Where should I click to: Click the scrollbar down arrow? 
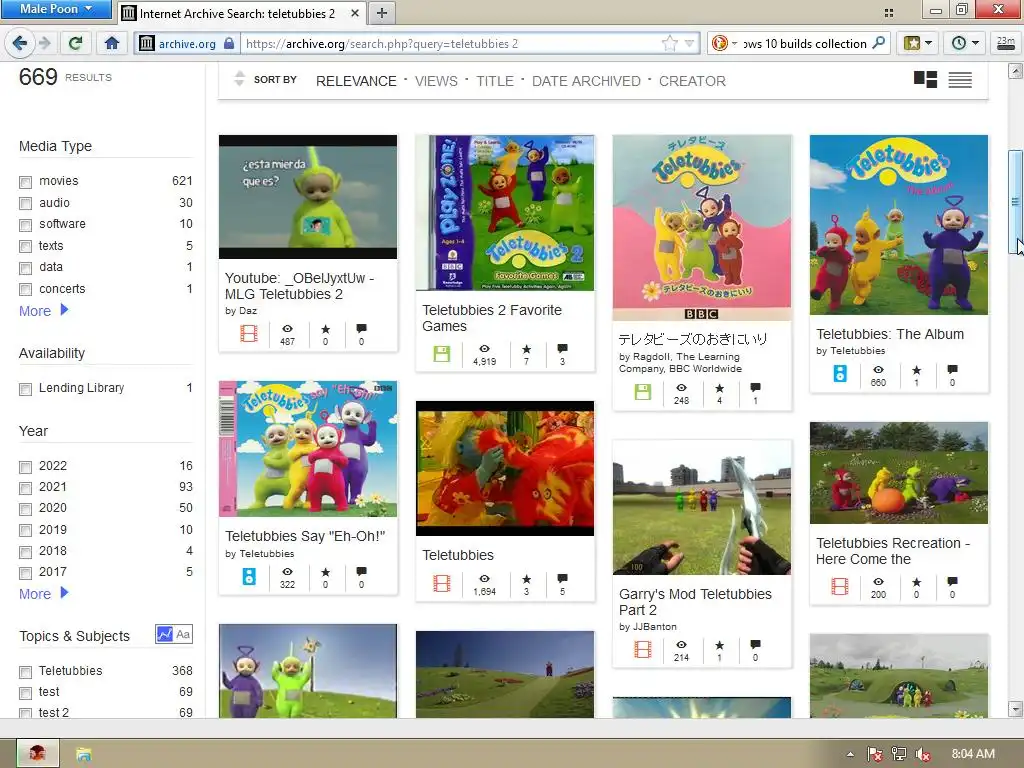[x=1016, y=709]
